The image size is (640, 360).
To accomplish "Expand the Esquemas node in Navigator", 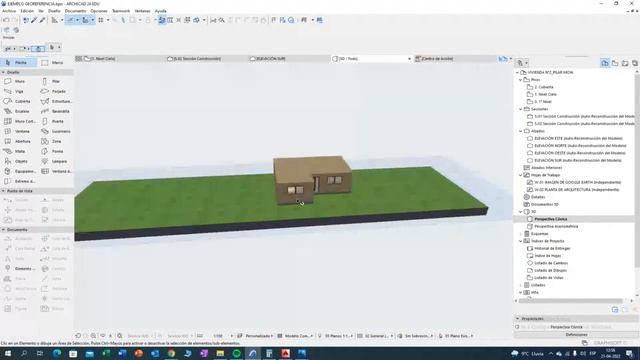I will (521, 234).
